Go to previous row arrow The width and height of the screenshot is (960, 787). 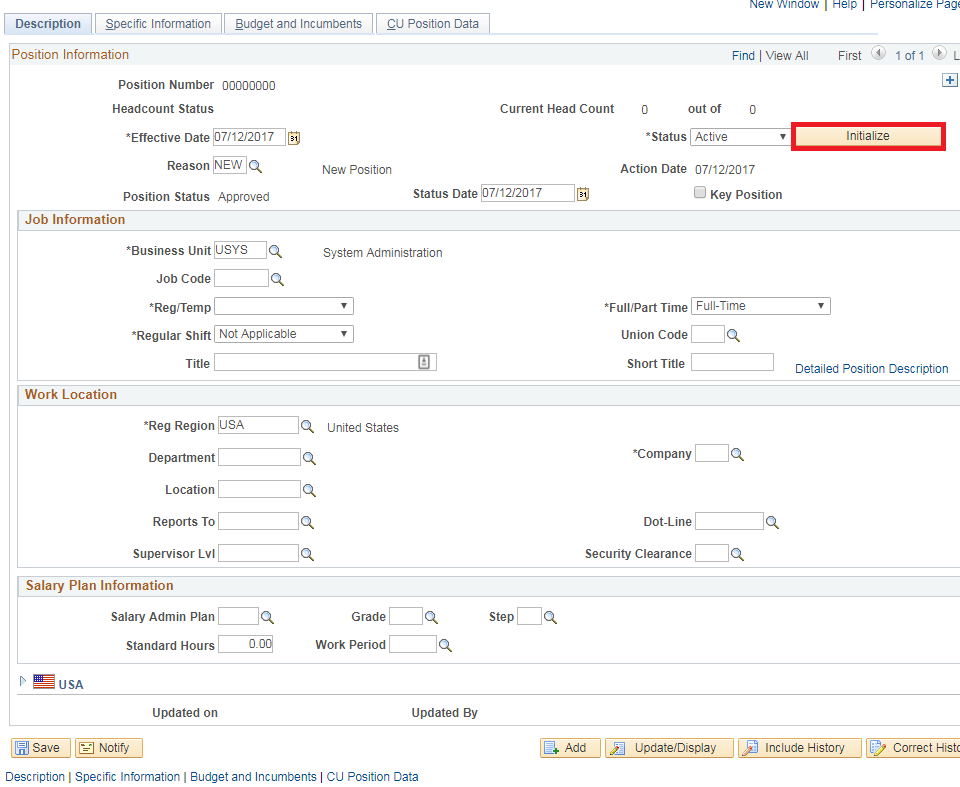pos(879,53)
